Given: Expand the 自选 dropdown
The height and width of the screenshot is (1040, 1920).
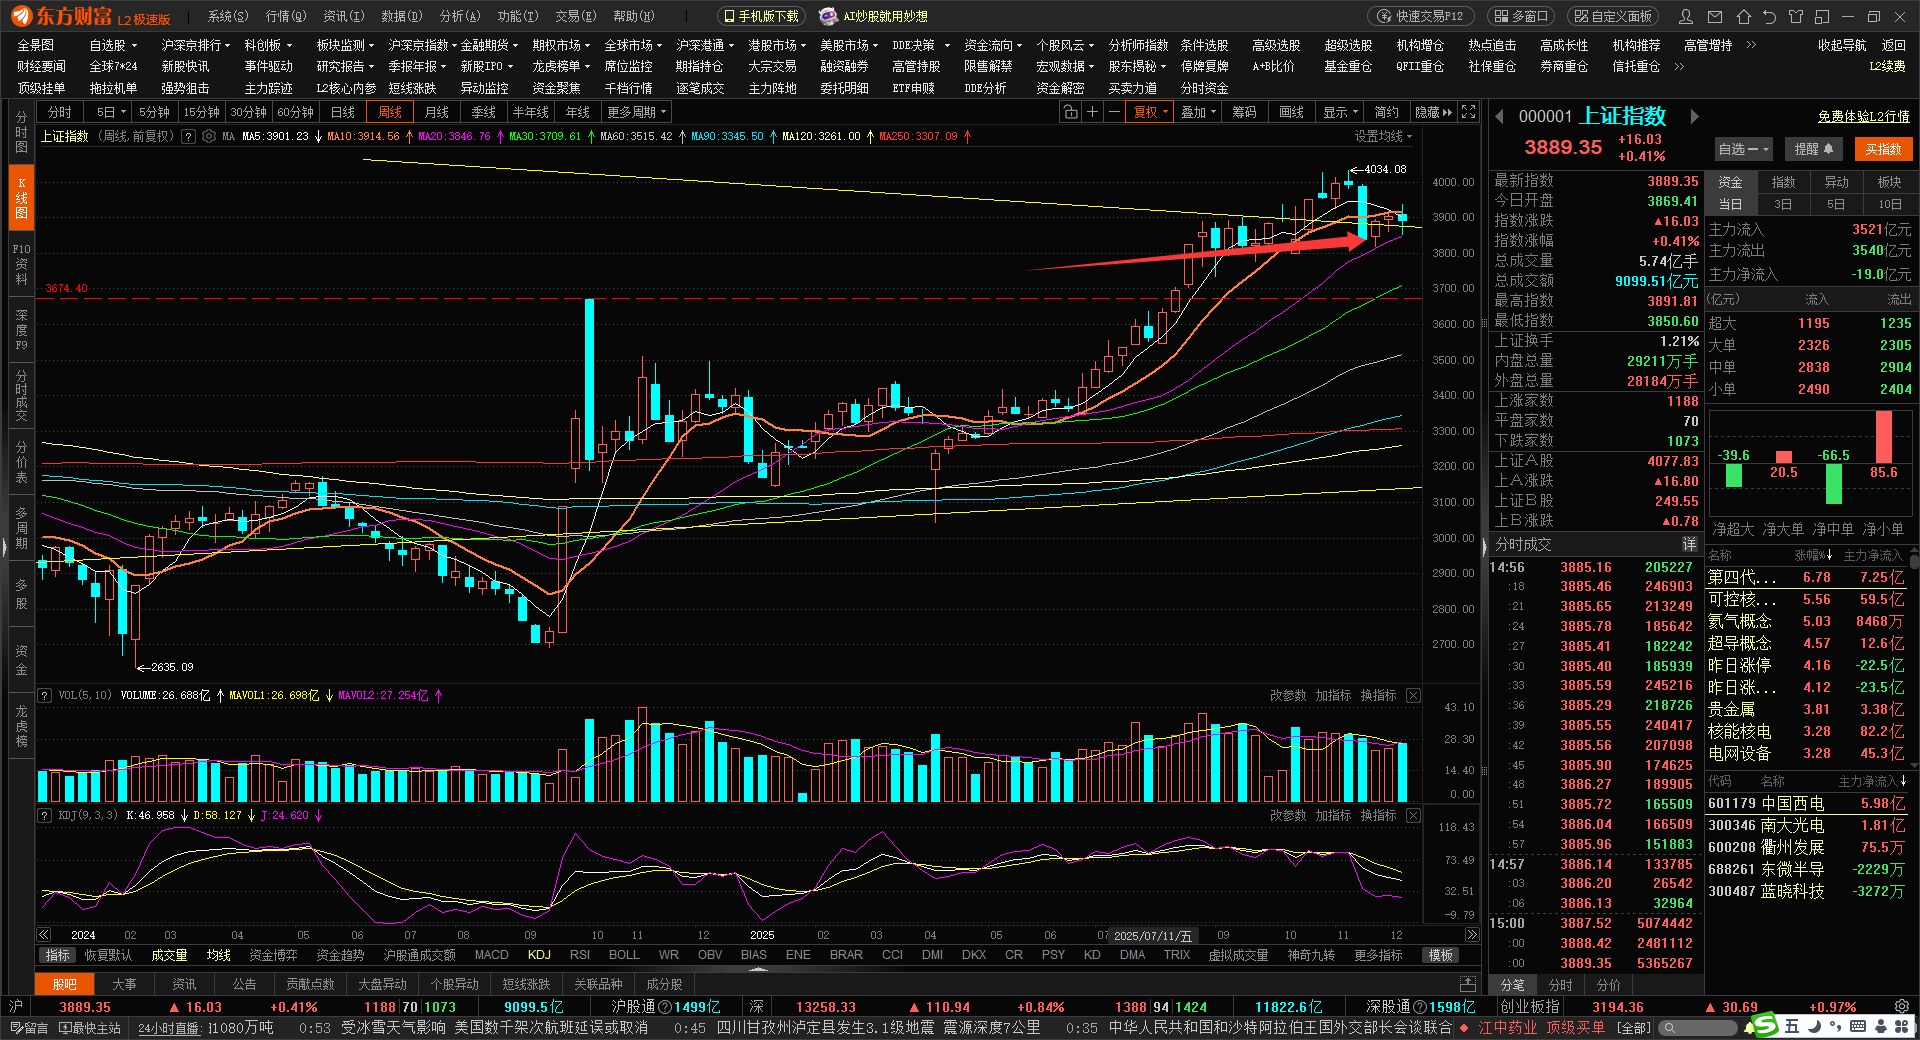Looking at the screenshot, I should [x=1743, y=149].
